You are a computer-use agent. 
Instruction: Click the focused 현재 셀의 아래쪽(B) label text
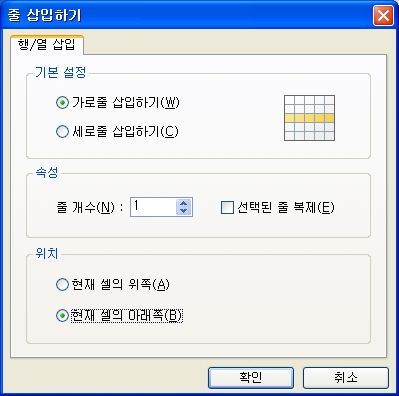127,316
